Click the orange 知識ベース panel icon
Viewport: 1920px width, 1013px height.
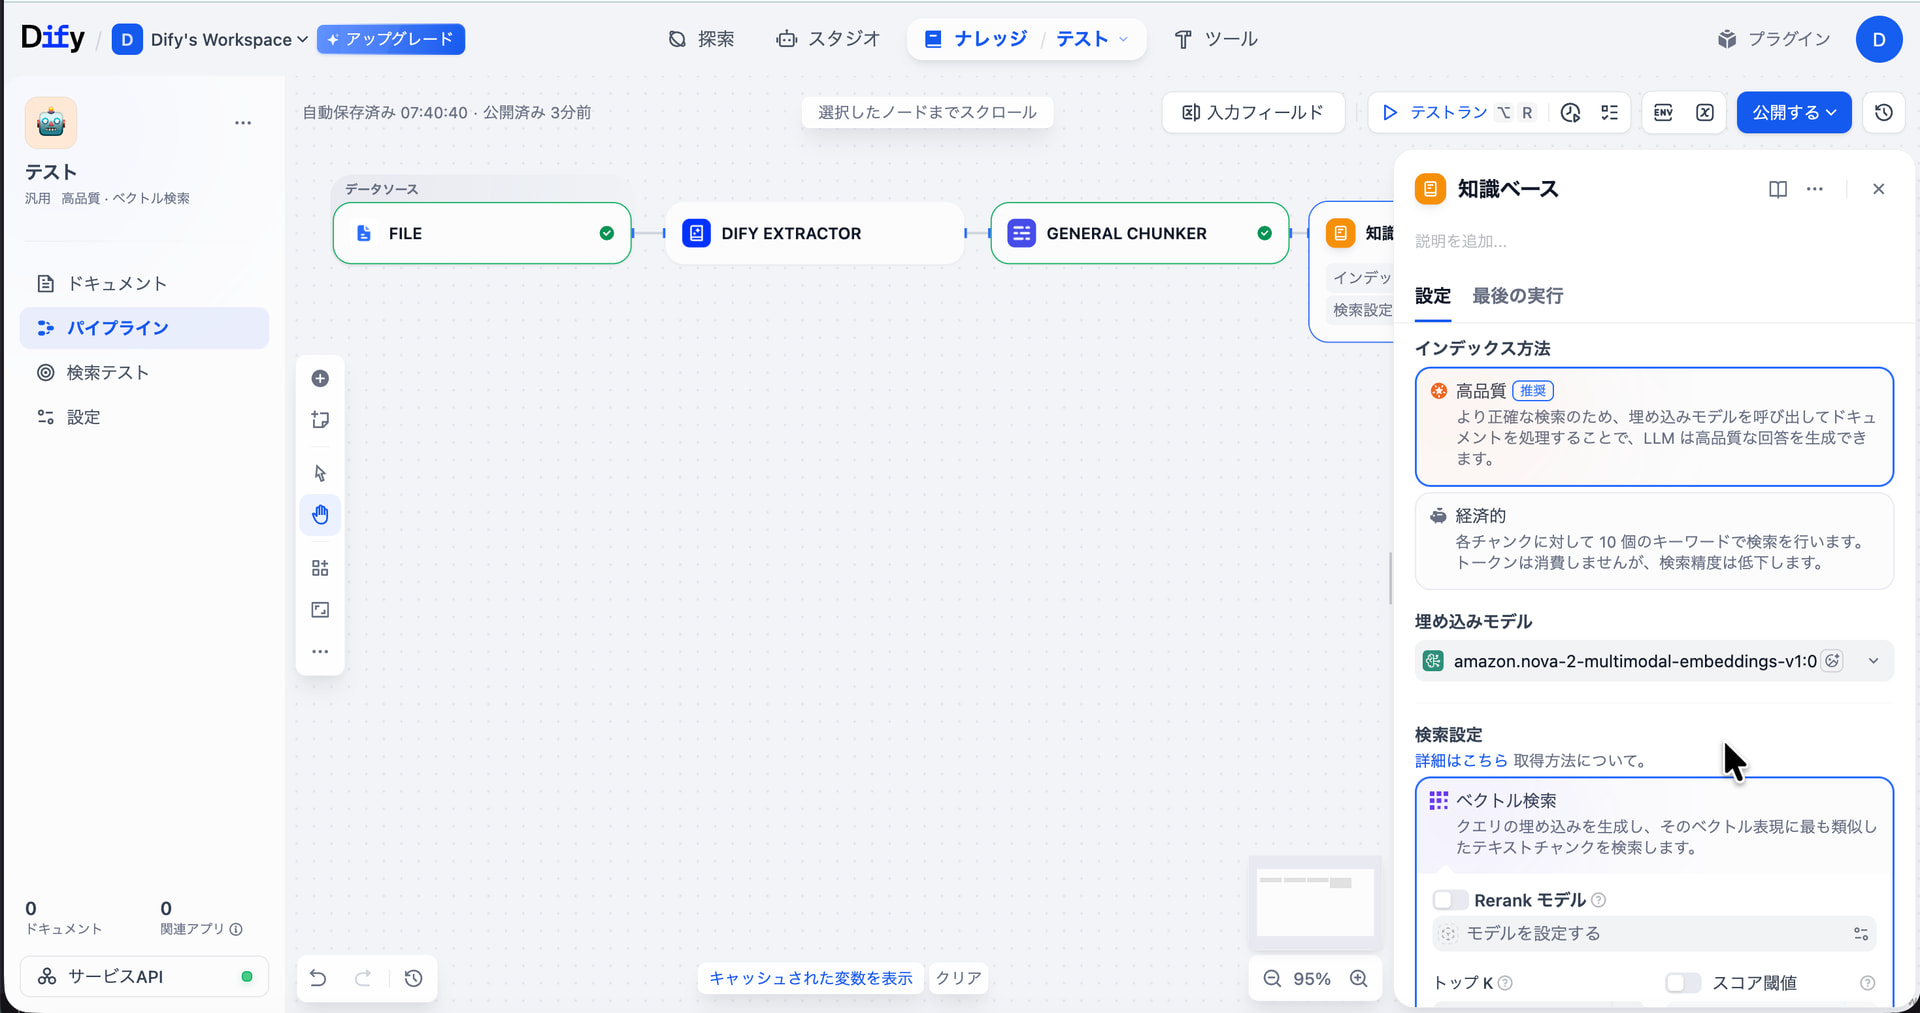1430,189
